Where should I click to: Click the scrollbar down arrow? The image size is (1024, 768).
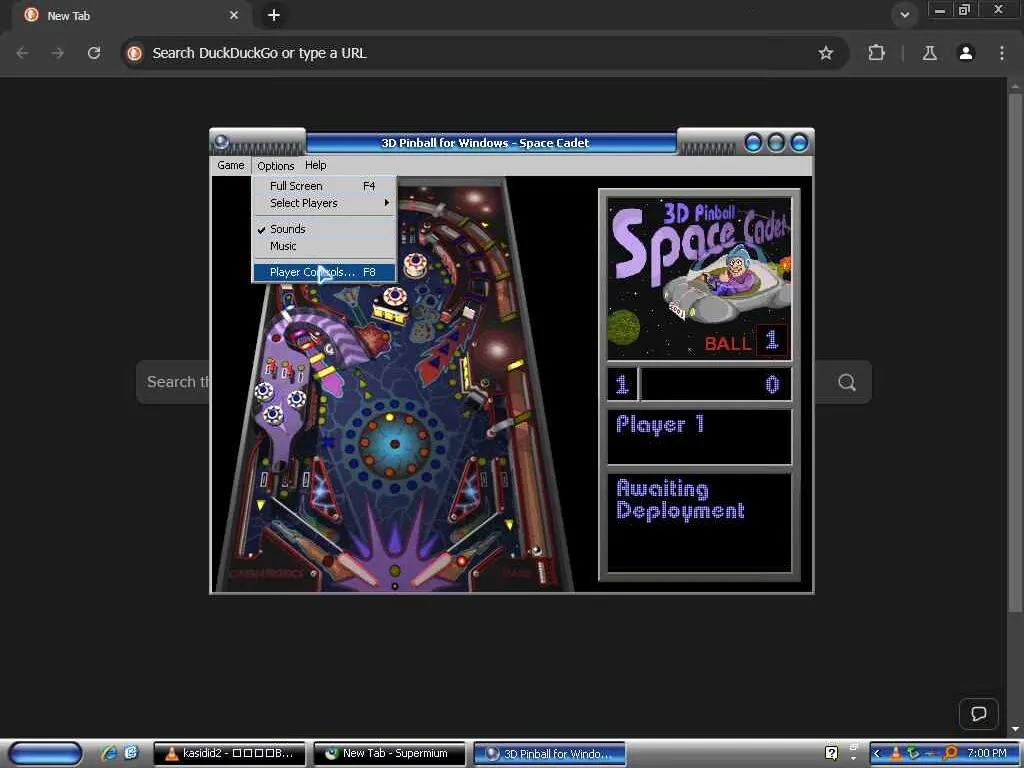pyautogui.click(x=1014, y=729)
